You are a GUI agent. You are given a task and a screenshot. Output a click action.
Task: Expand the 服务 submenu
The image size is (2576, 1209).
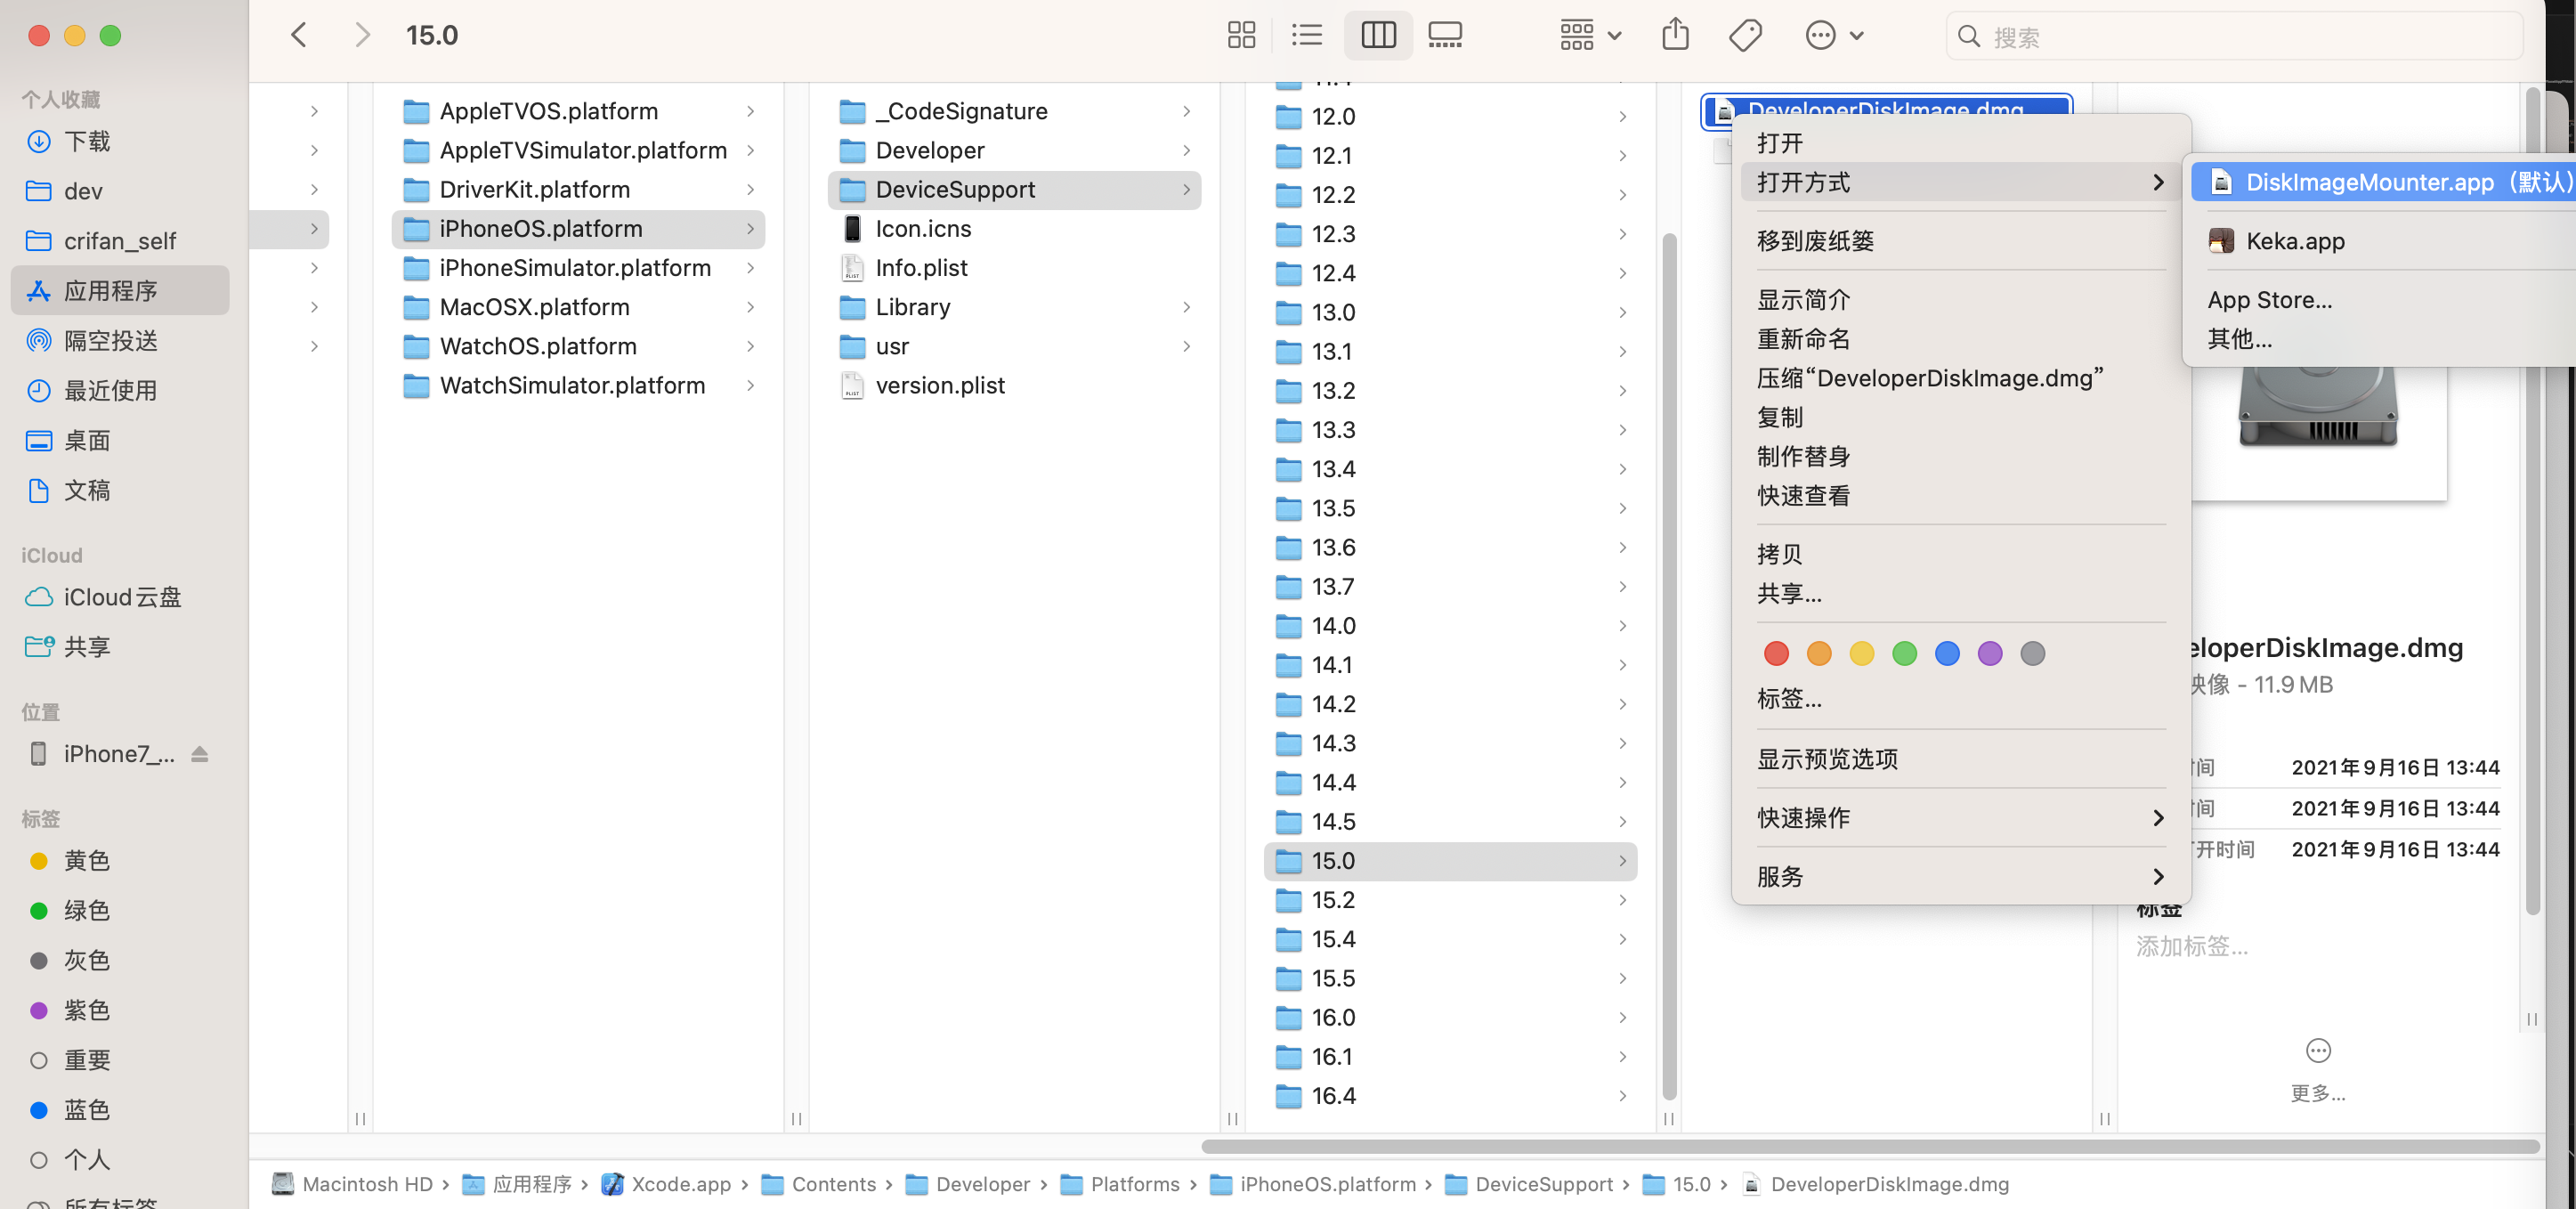coord(1960,877)
